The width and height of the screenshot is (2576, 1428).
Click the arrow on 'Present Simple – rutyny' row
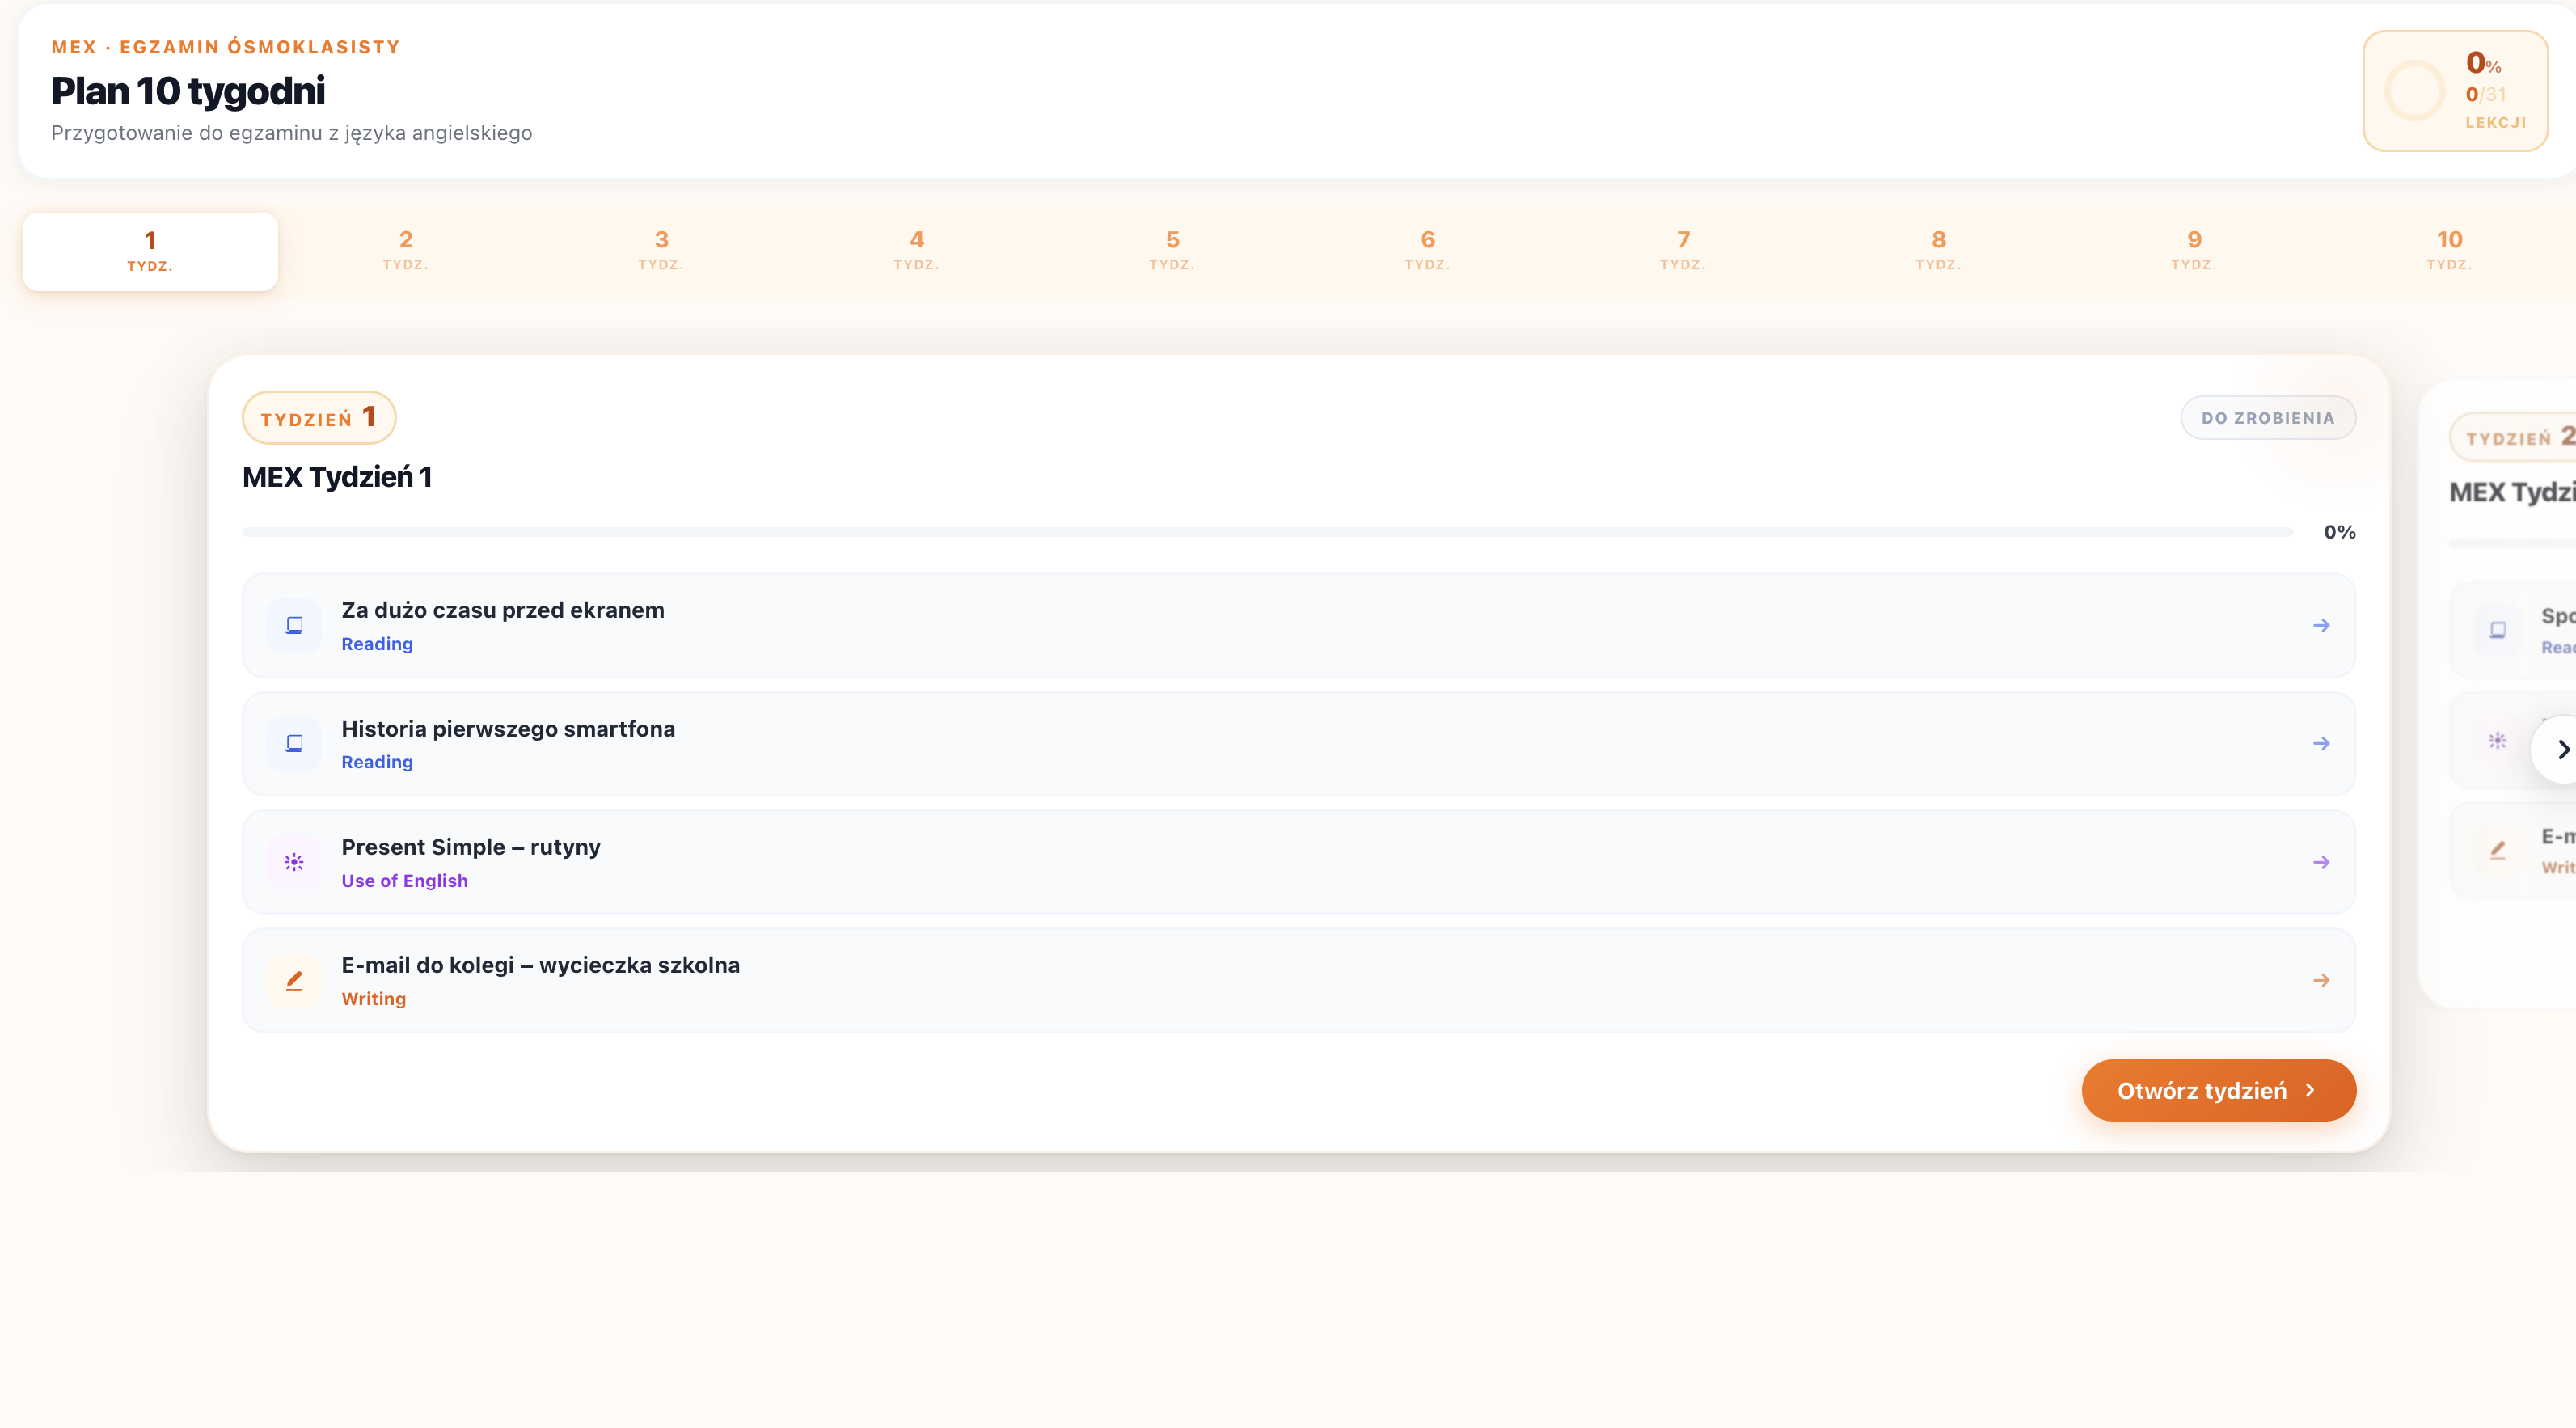click(x=2321, y=862)
